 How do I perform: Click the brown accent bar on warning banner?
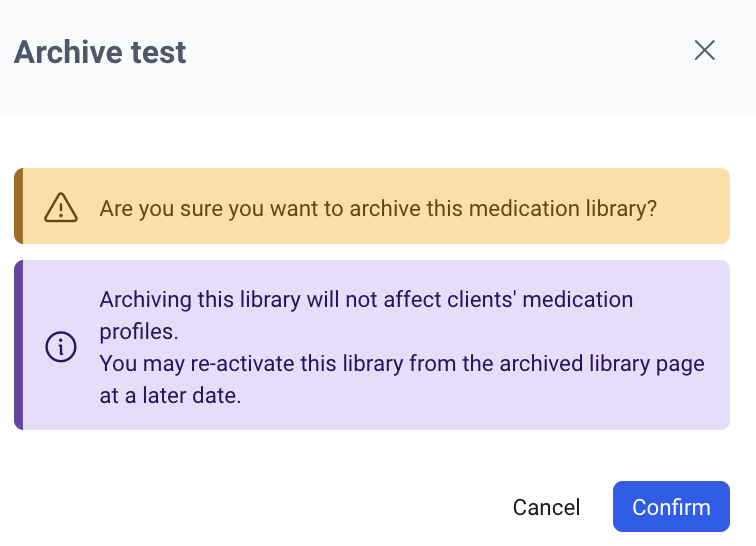pos(18,206)
